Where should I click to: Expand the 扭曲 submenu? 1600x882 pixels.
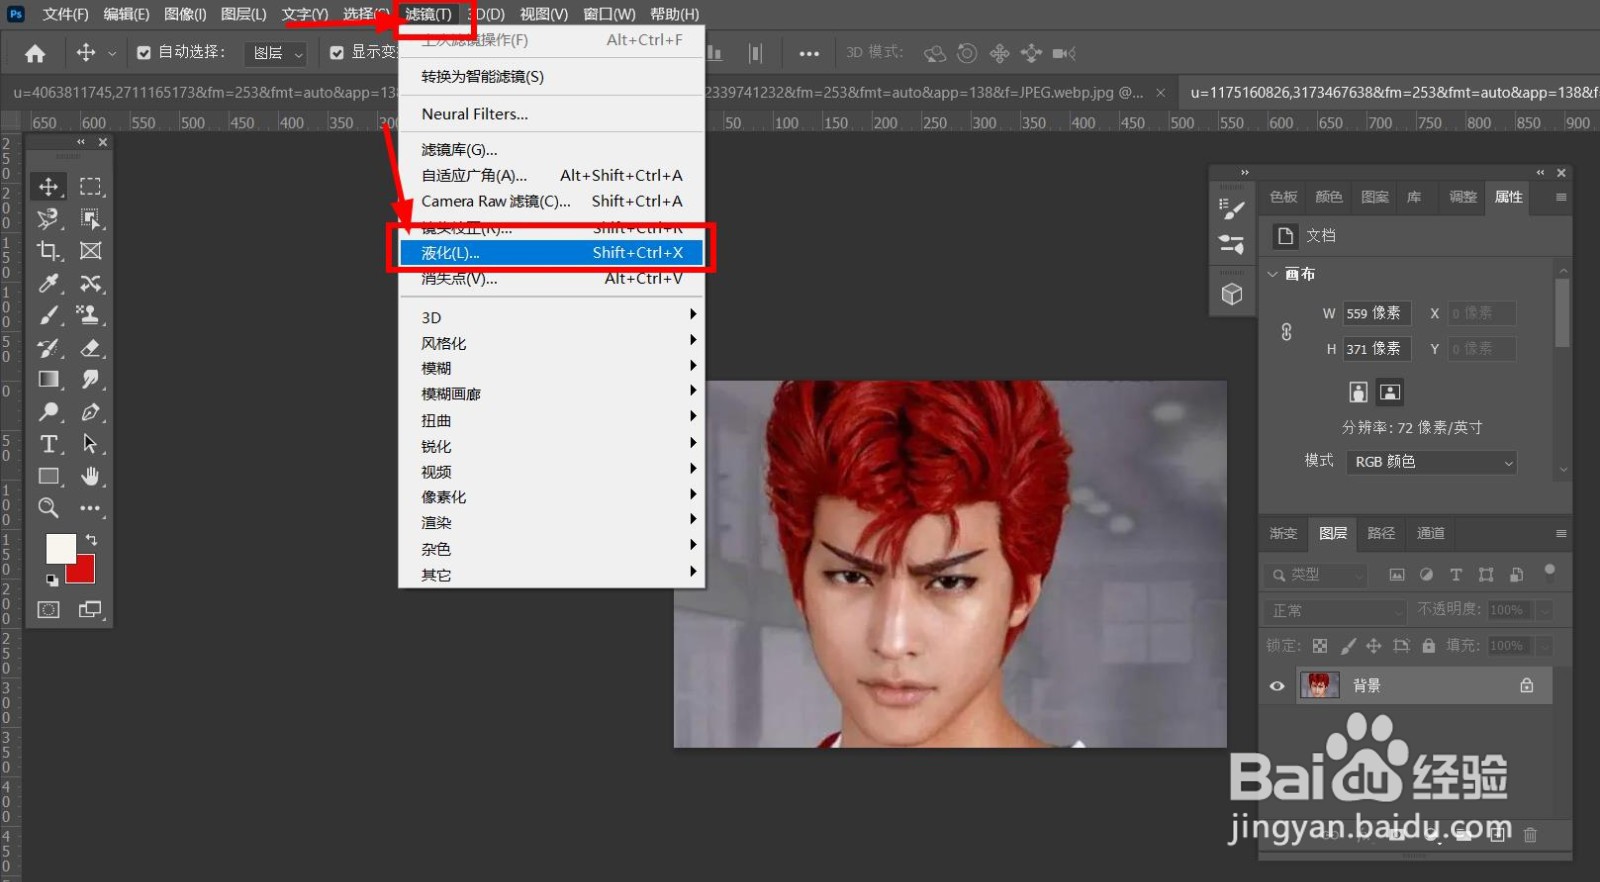[552, 420]
